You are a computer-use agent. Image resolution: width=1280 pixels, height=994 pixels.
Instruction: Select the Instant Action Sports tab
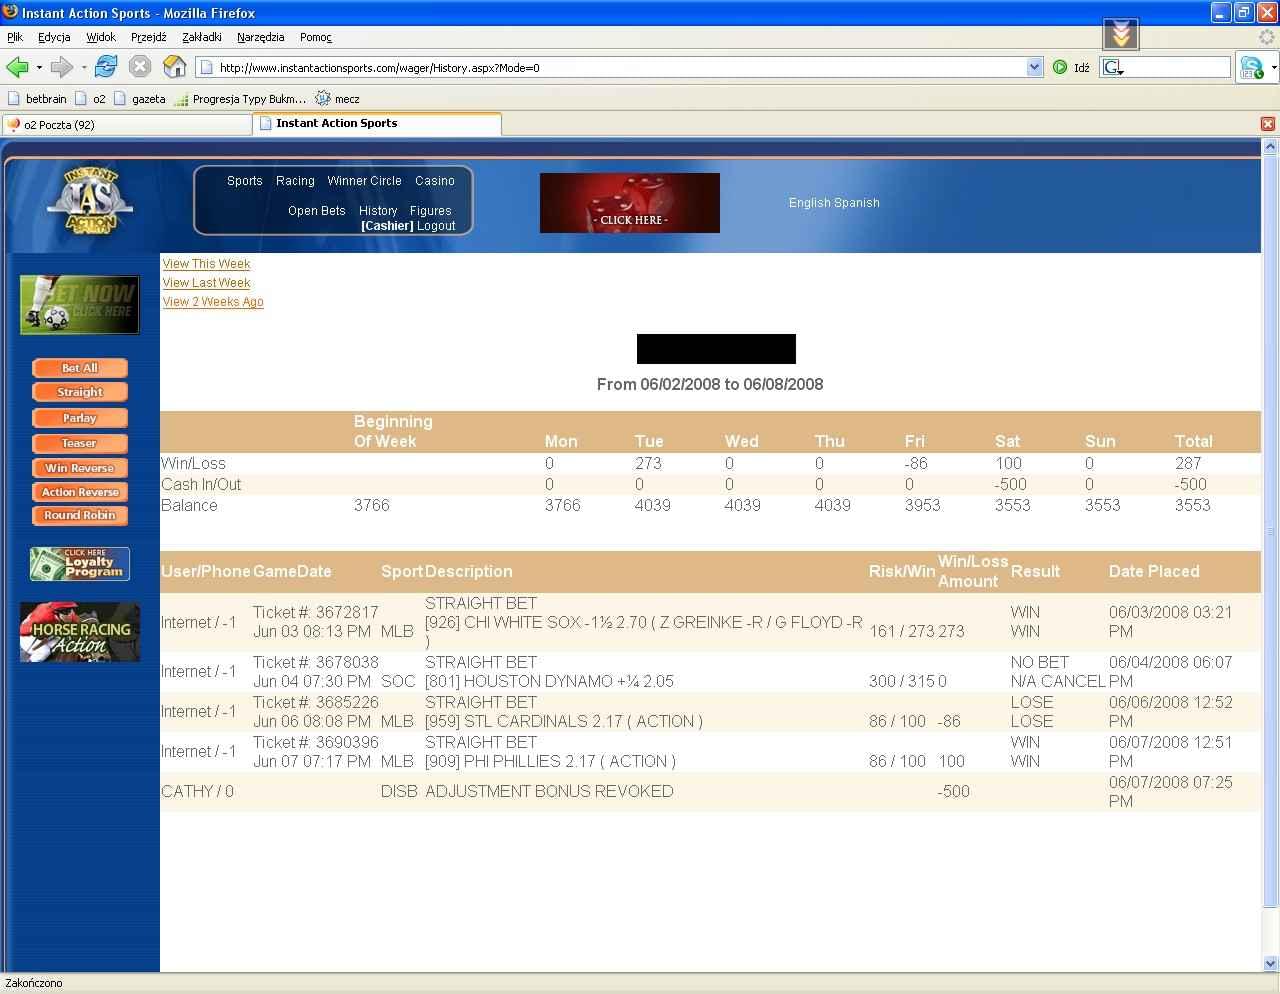[377, 124]
